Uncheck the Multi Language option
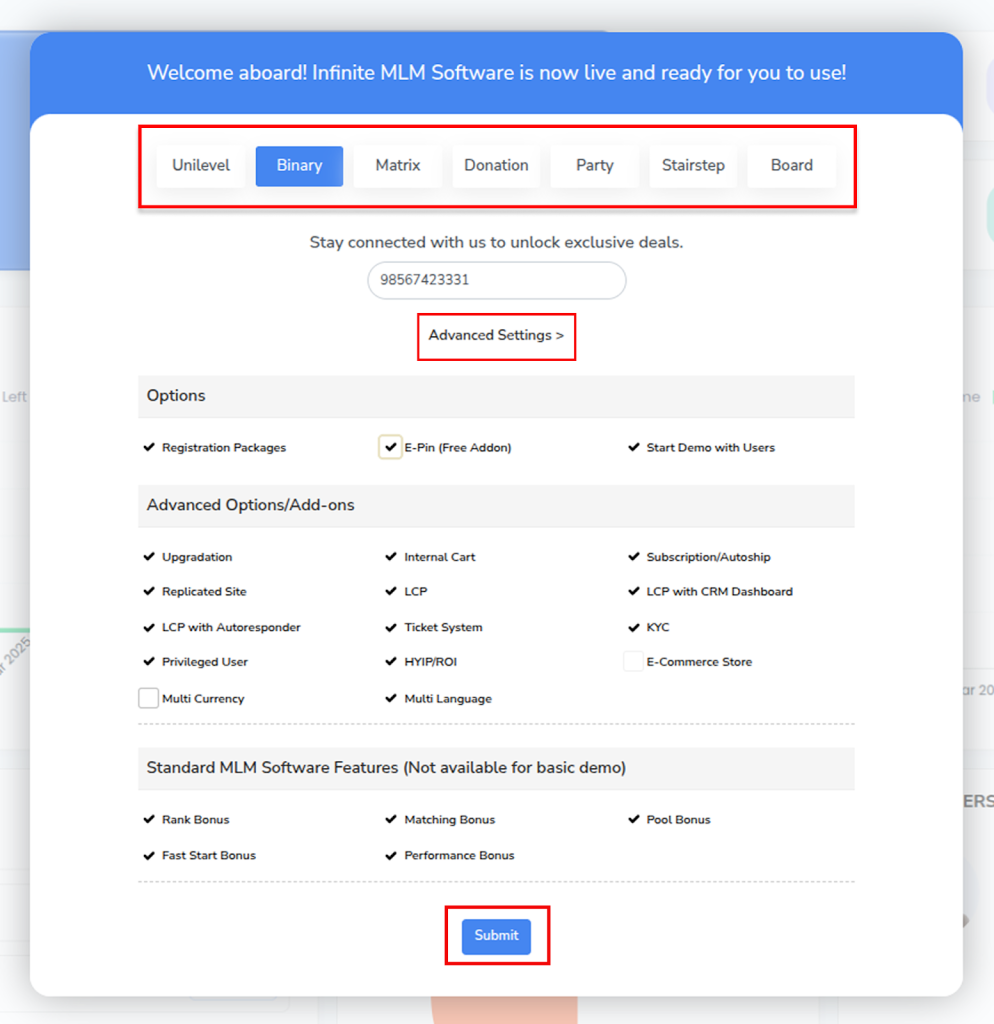Image resolution: width=994 pixels, height=1024 pixels. click(391, 699)
